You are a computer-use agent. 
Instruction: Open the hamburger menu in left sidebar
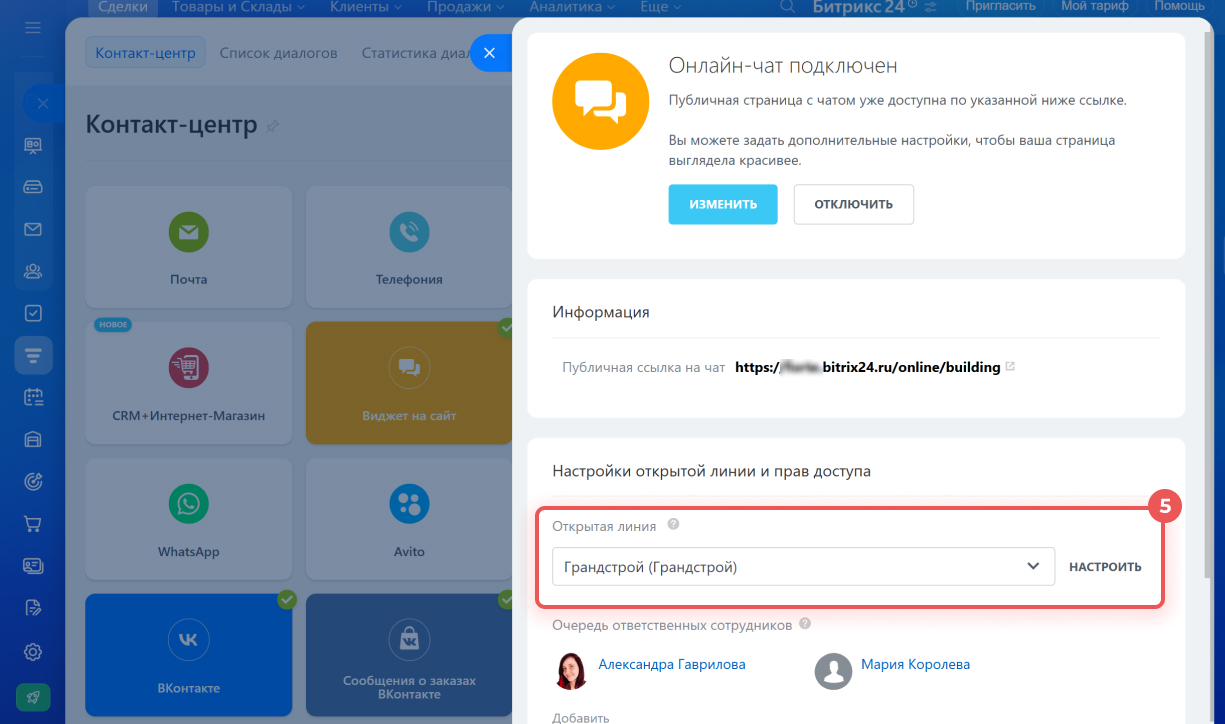[x=33, y=28]
